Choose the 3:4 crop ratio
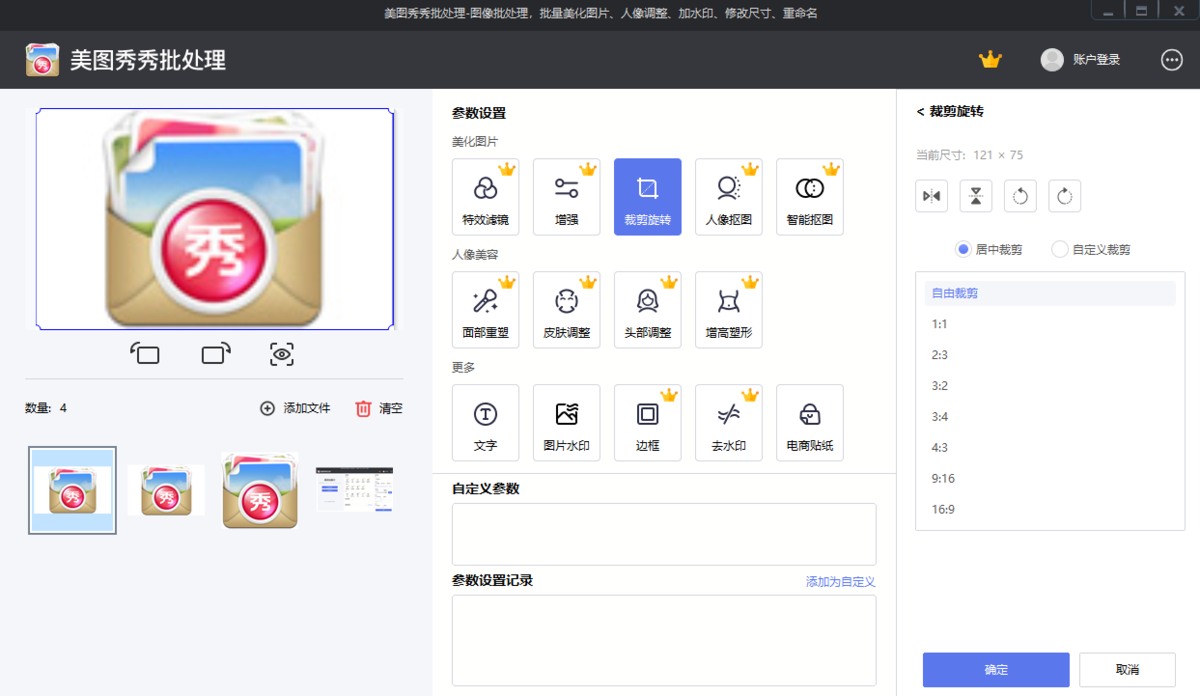1200x696 pixels. pos(1050,417)
